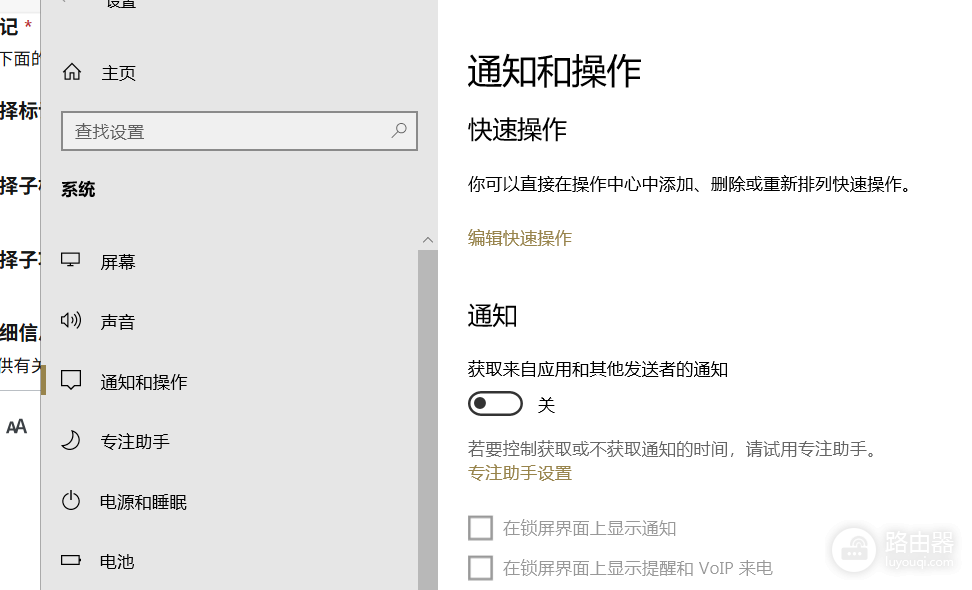The height and width of the screenshot is (590, 972).
Task: Toggle 获取来自应用和其他发送者的通知 switch
Action: click(x=495, y=404)
